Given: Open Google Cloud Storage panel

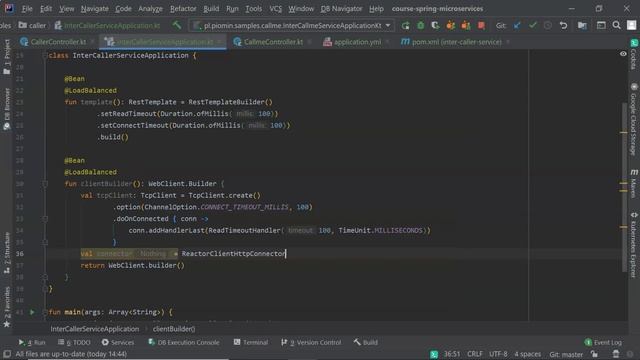Looking at the screenshot, I should pos(634,120).
